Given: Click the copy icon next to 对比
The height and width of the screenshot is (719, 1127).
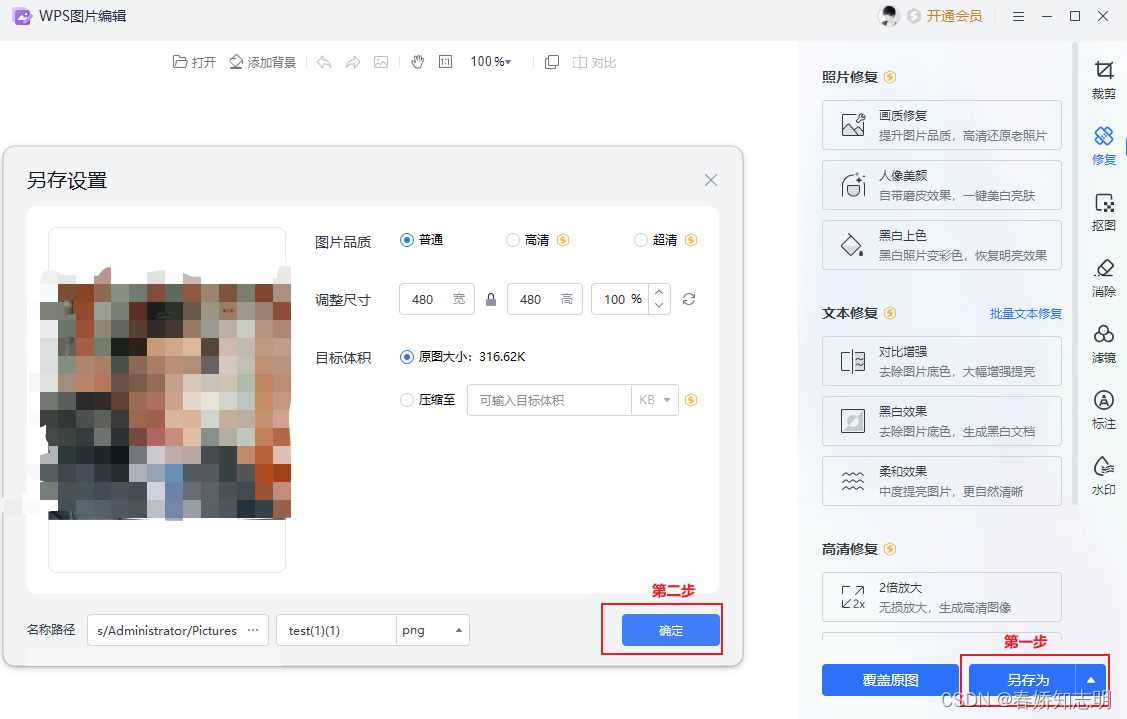Looking at the screenshot, I should click(552, 63).
